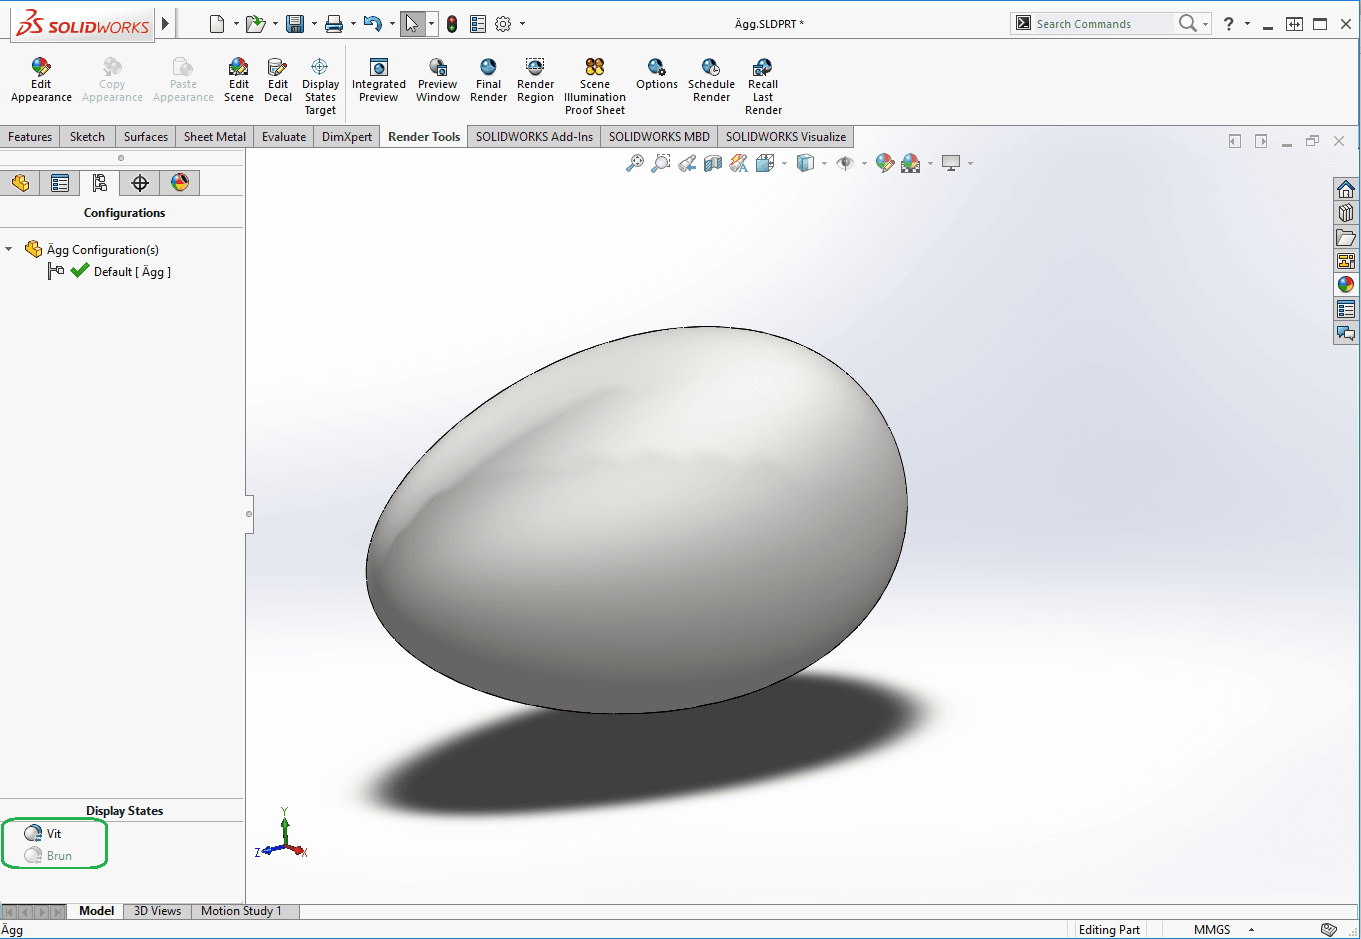Activate the Vit display state
Image resolution: width=1361 pixels, height=939 pixels.
coord(53,834)
